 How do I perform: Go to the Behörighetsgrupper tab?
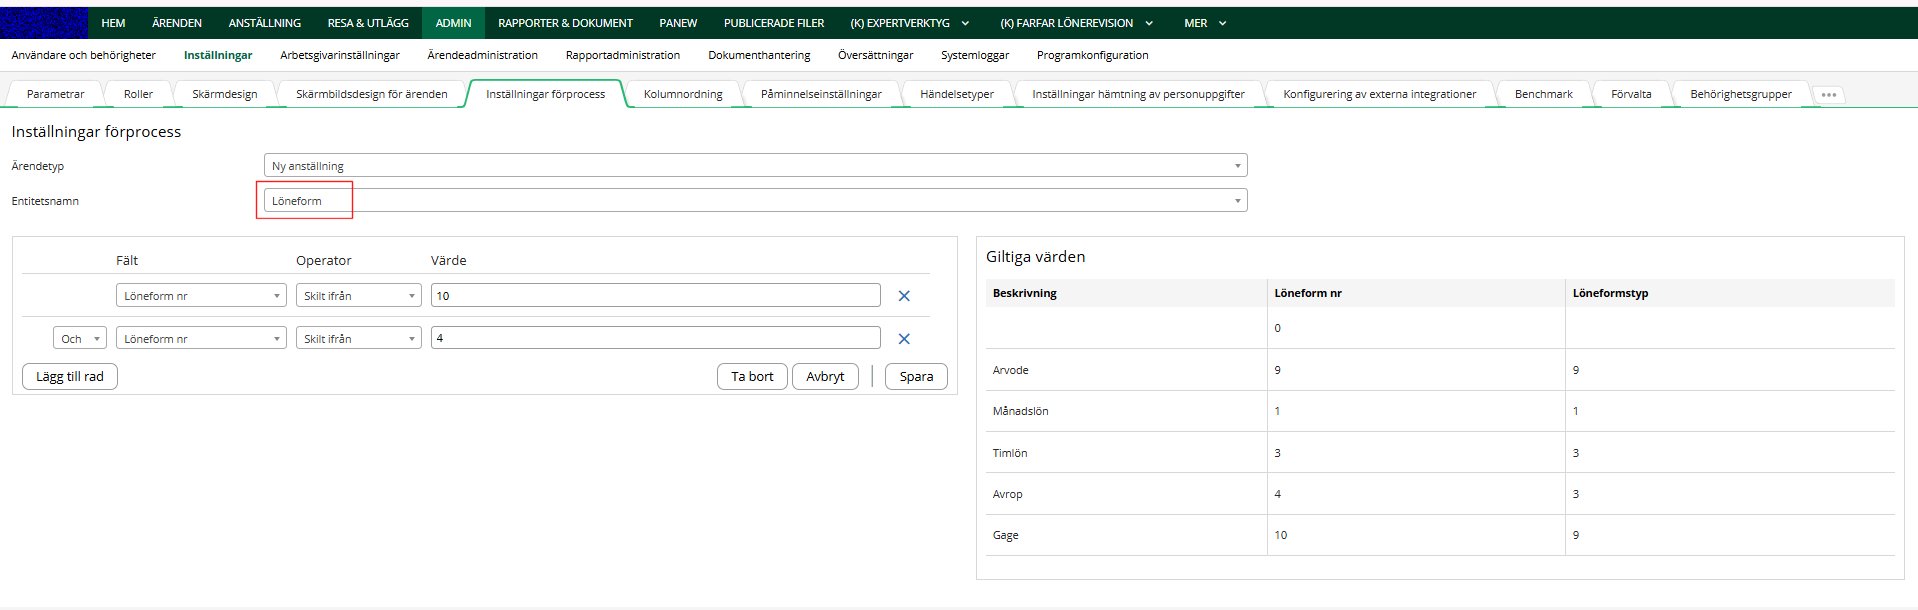(1740, 94)
